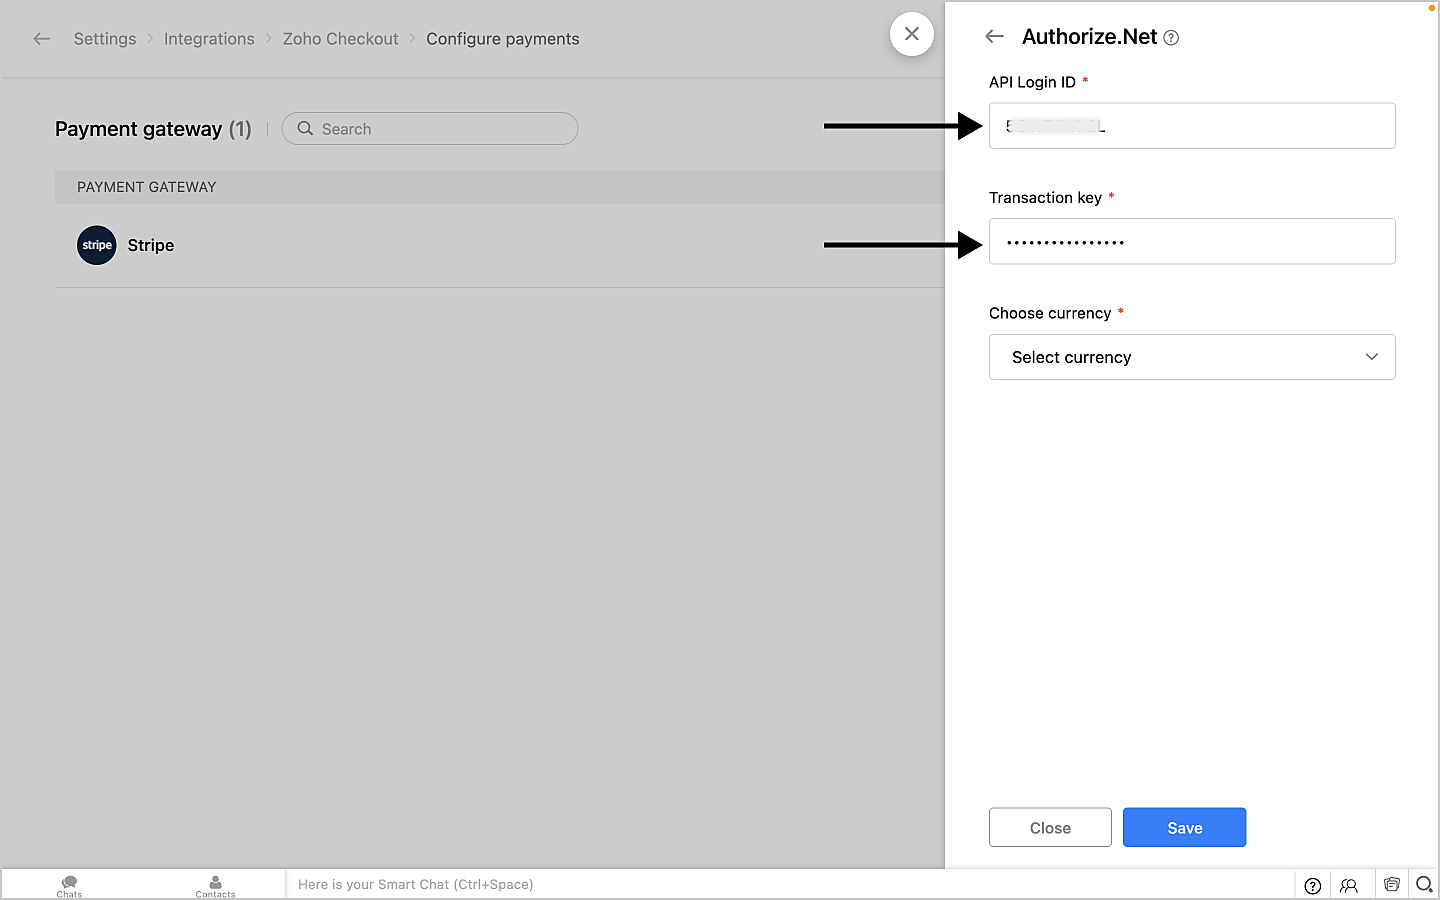Click the back arrow beside Settings breadcrumb

tap(42, 39)
